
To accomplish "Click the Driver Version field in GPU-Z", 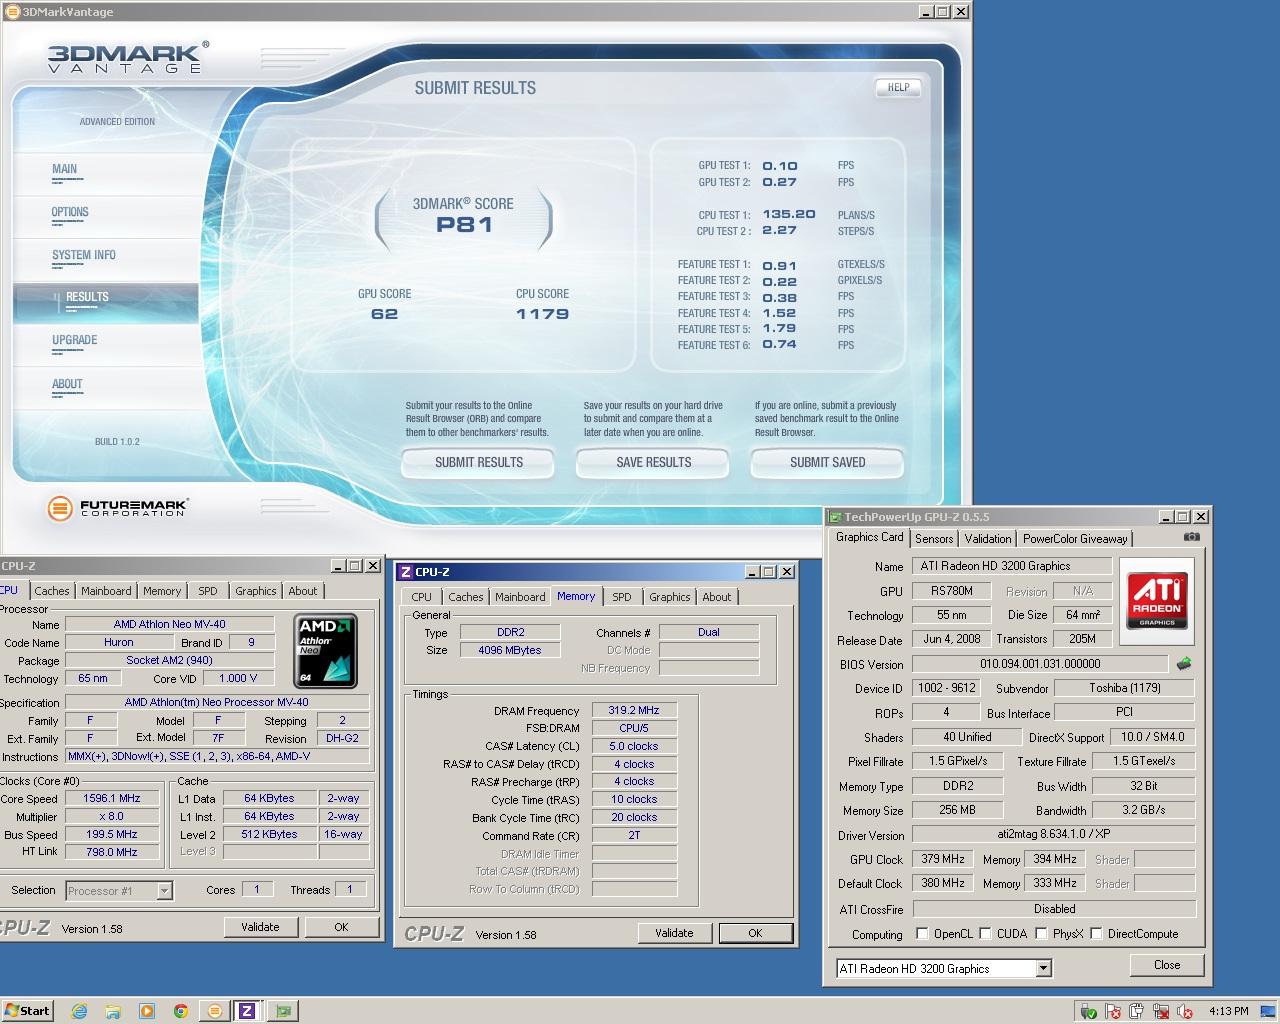I will click(1054, 834).
